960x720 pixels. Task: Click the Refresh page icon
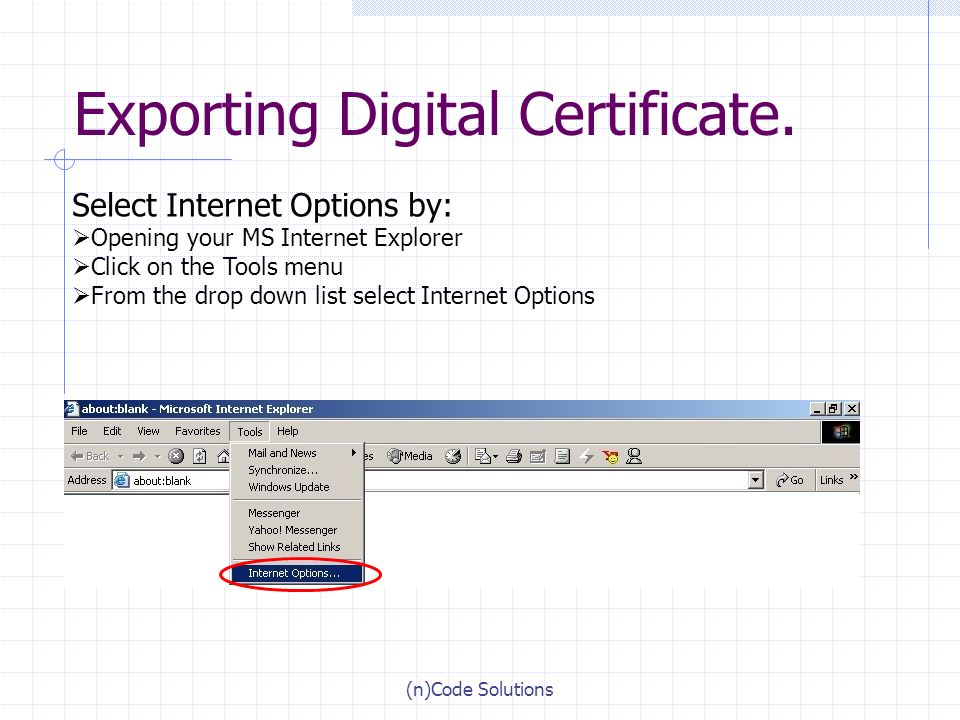(200, 456)
